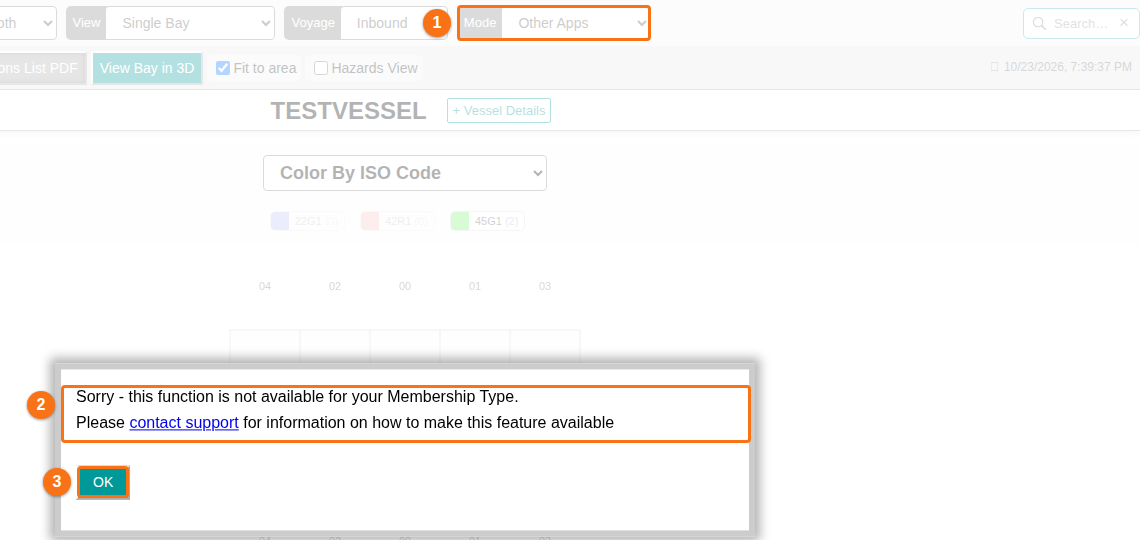Viewport: 1140px width, 540px height.
Task: Open the Mode dropdown showing Other Apps
Action: 574,23
